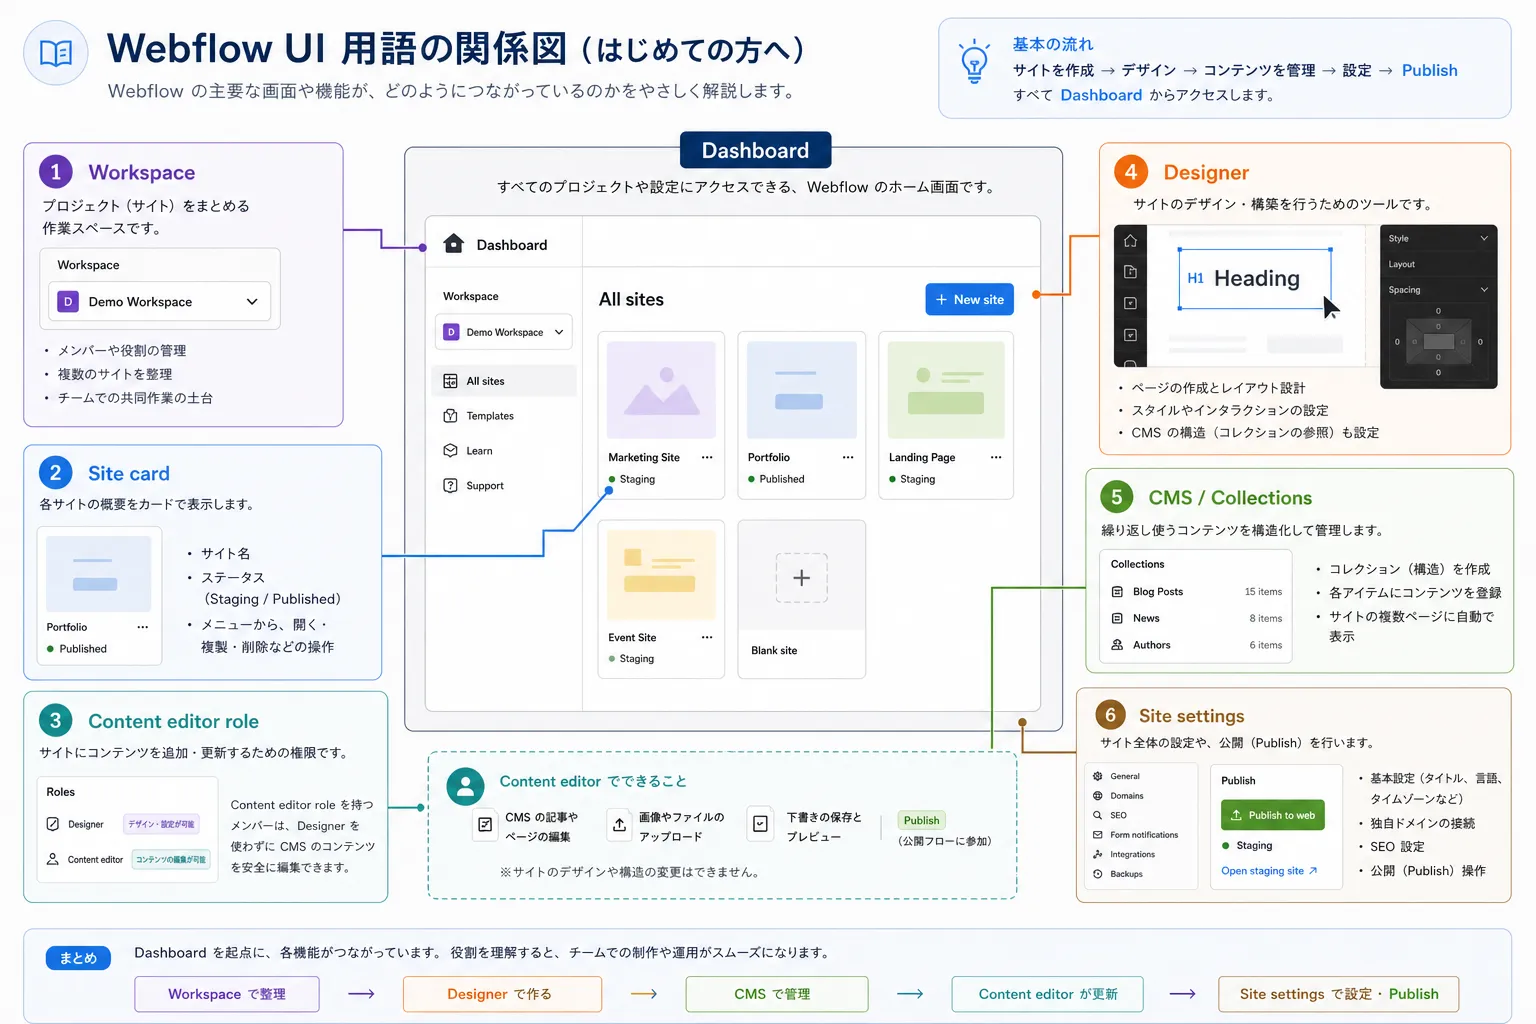Screen dimensions: 1536x1024
Task: Follow the Open staging site link
Action: (1269, 871)
